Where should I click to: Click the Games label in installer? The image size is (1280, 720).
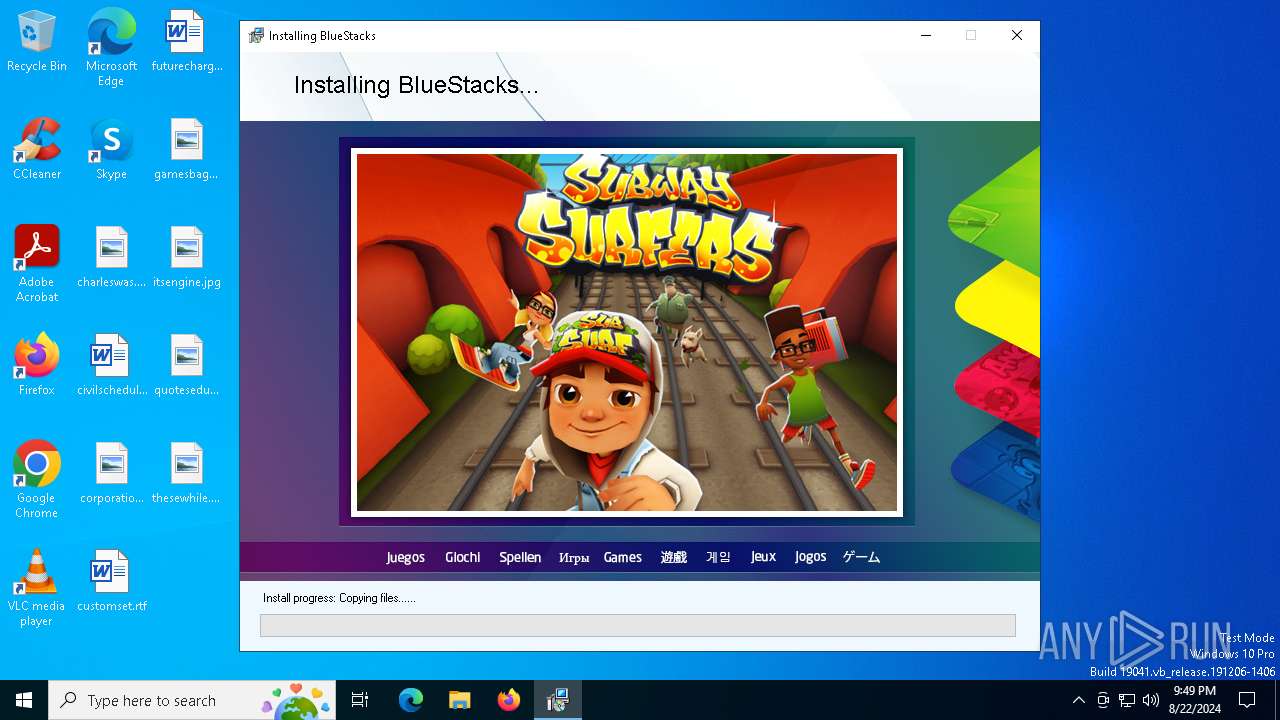click(x=623, y=557)
